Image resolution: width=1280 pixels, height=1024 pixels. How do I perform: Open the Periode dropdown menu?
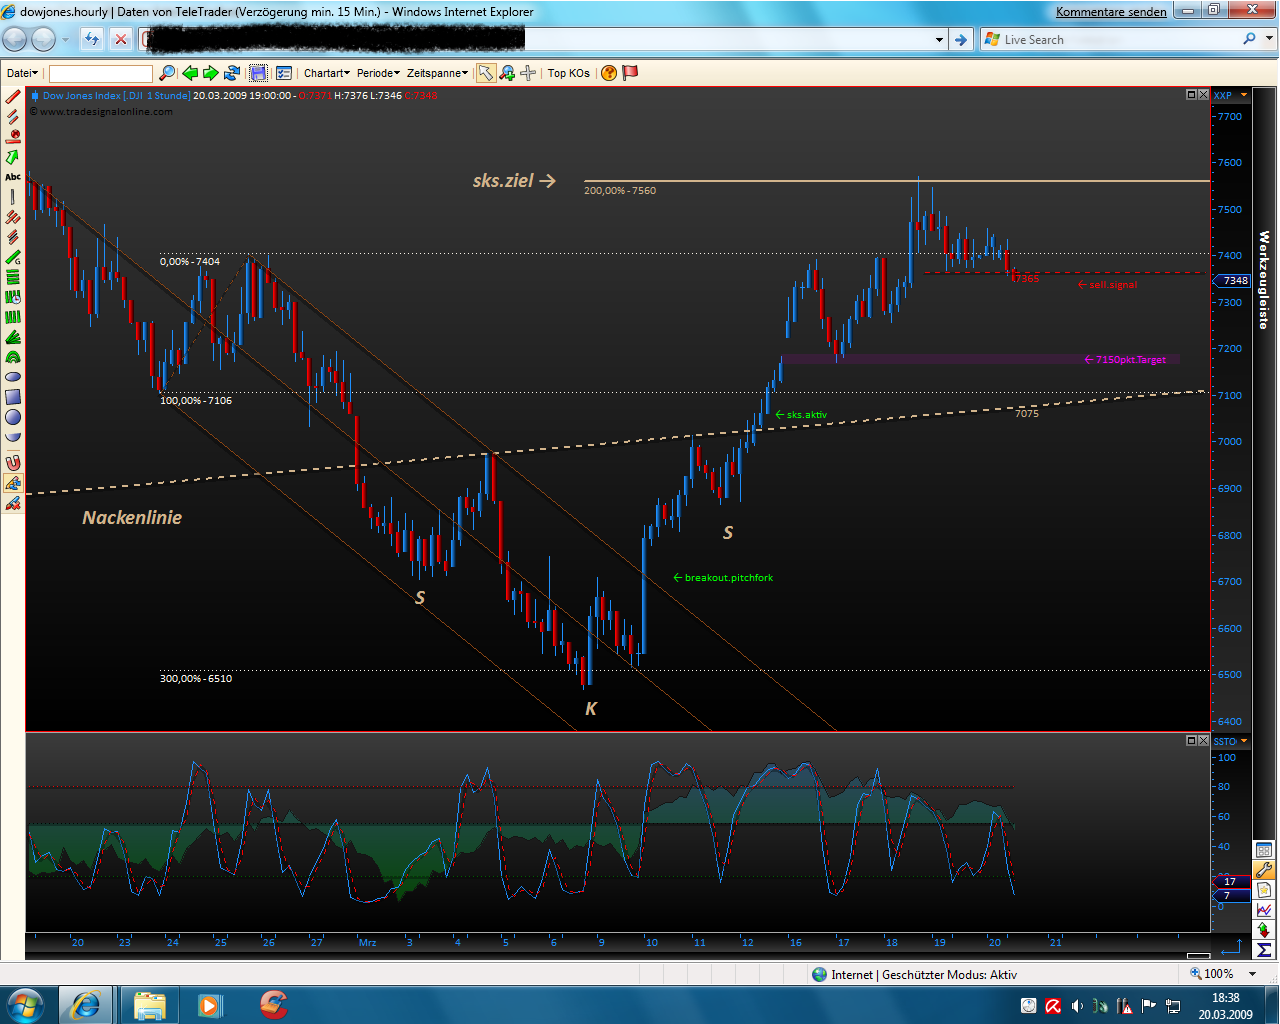378,73
